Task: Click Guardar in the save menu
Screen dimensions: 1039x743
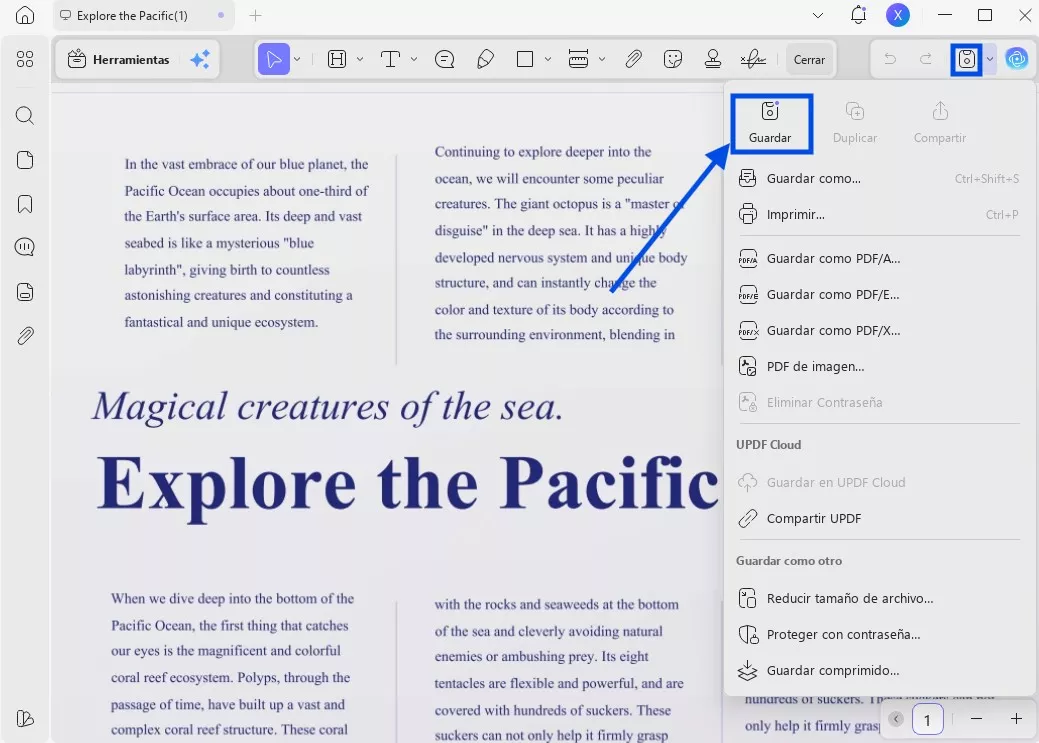Action: click(770, 124)
